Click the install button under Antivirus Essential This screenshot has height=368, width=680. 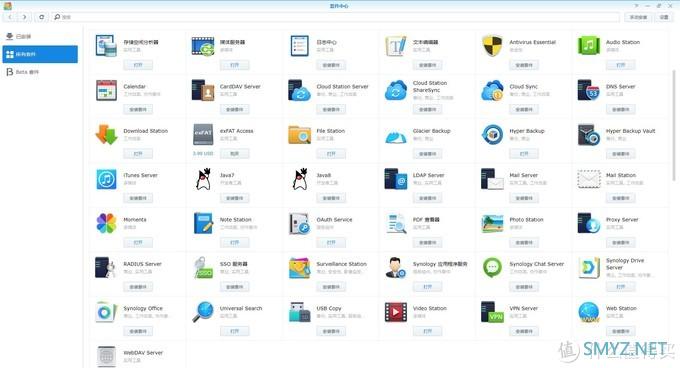click(524, 65)
